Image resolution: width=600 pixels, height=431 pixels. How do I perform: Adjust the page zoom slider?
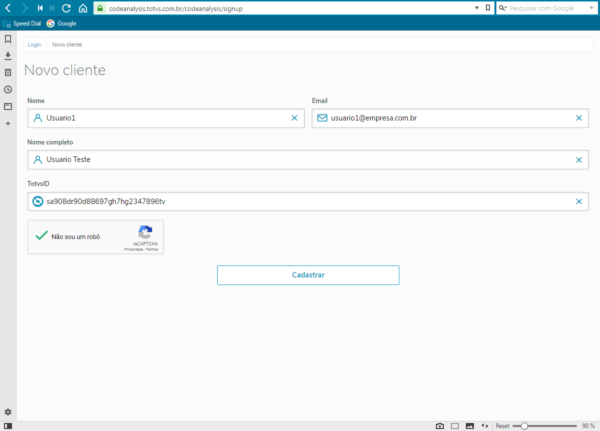(x=525, y=425)
